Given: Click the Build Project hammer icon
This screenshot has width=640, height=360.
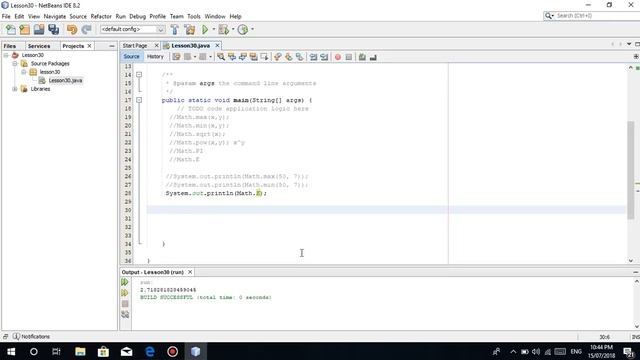Looking at the screenshot, I should [175, 29].
